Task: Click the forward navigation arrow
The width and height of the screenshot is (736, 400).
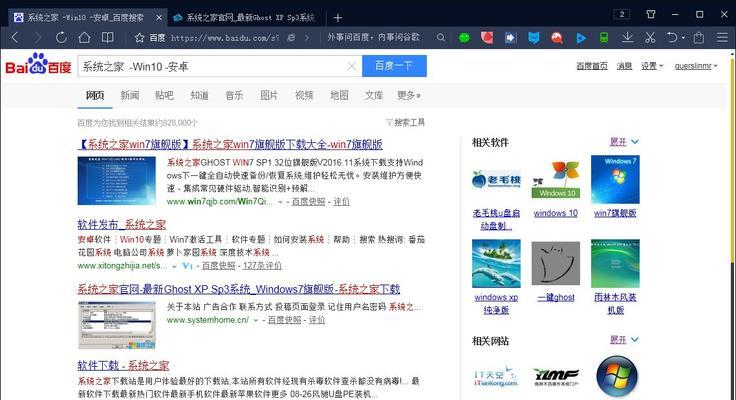Action: [38, 38]
